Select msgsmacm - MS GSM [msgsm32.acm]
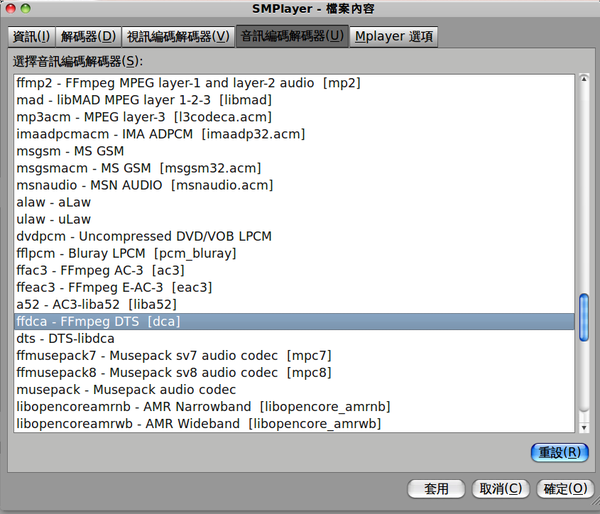Screen dimensions: 600x514 click(294, 168)
